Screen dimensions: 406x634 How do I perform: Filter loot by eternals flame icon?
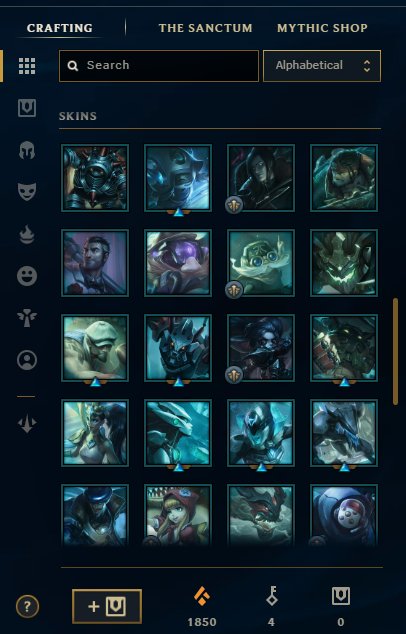point(27,235)
